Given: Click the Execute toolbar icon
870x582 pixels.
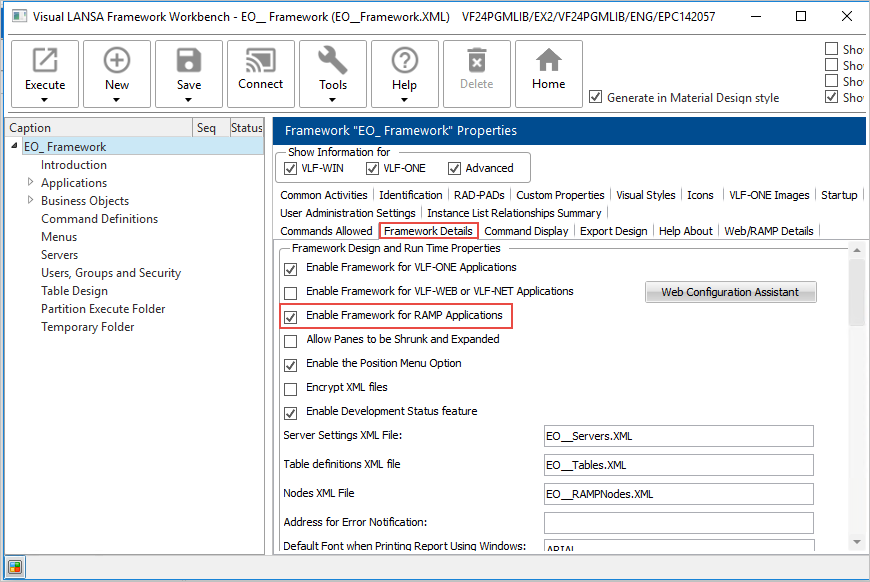Looking at the screenshot, I should click(45, 62).
